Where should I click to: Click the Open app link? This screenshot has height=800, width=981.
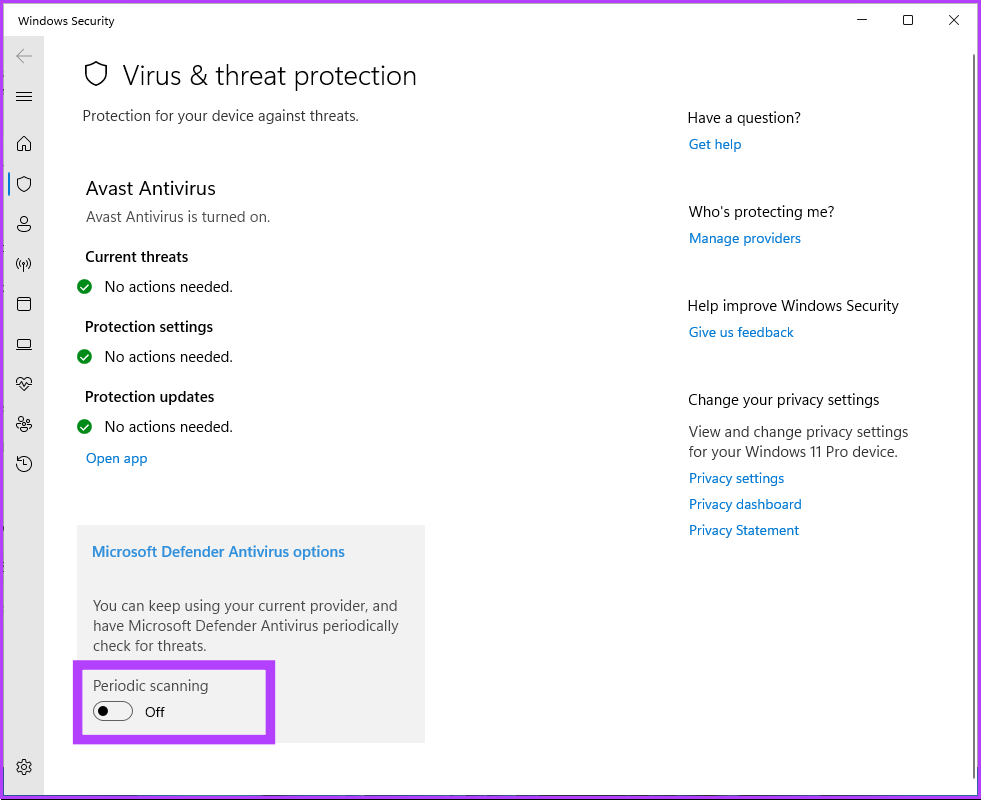coord(116,458)
